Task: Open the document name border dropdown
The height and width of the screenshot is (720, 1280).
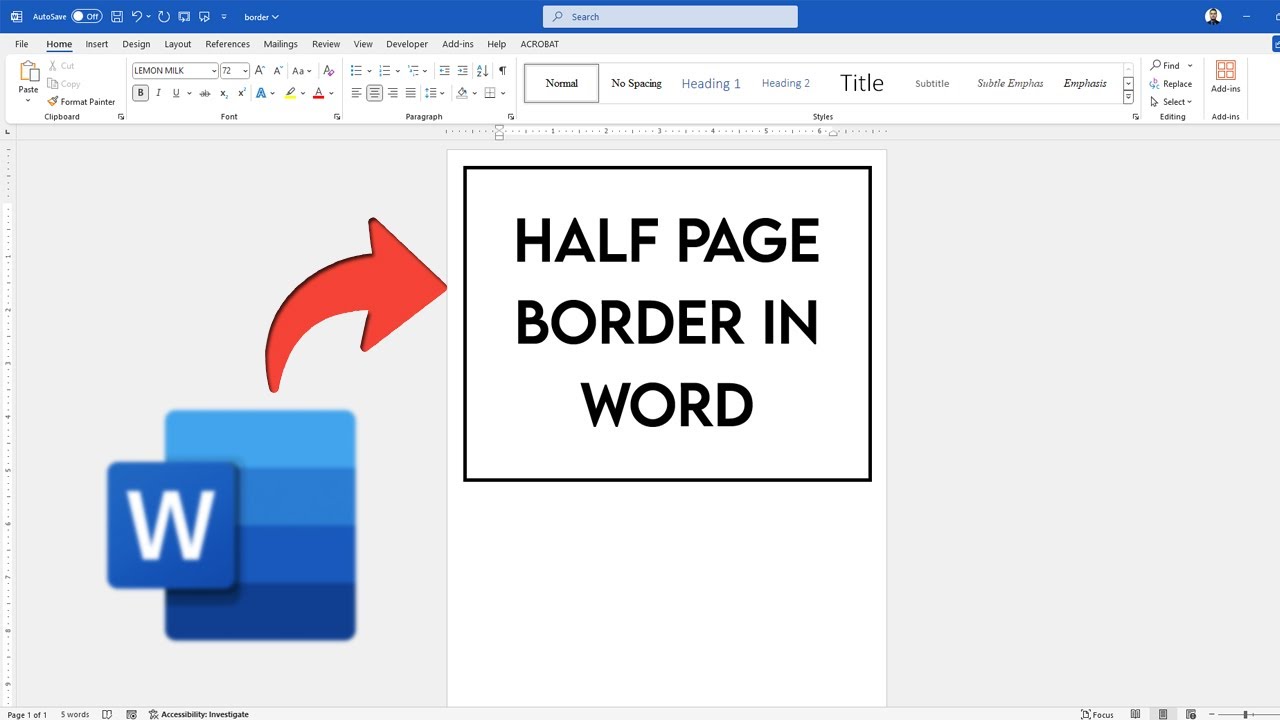Action: (x=262, y=17)
